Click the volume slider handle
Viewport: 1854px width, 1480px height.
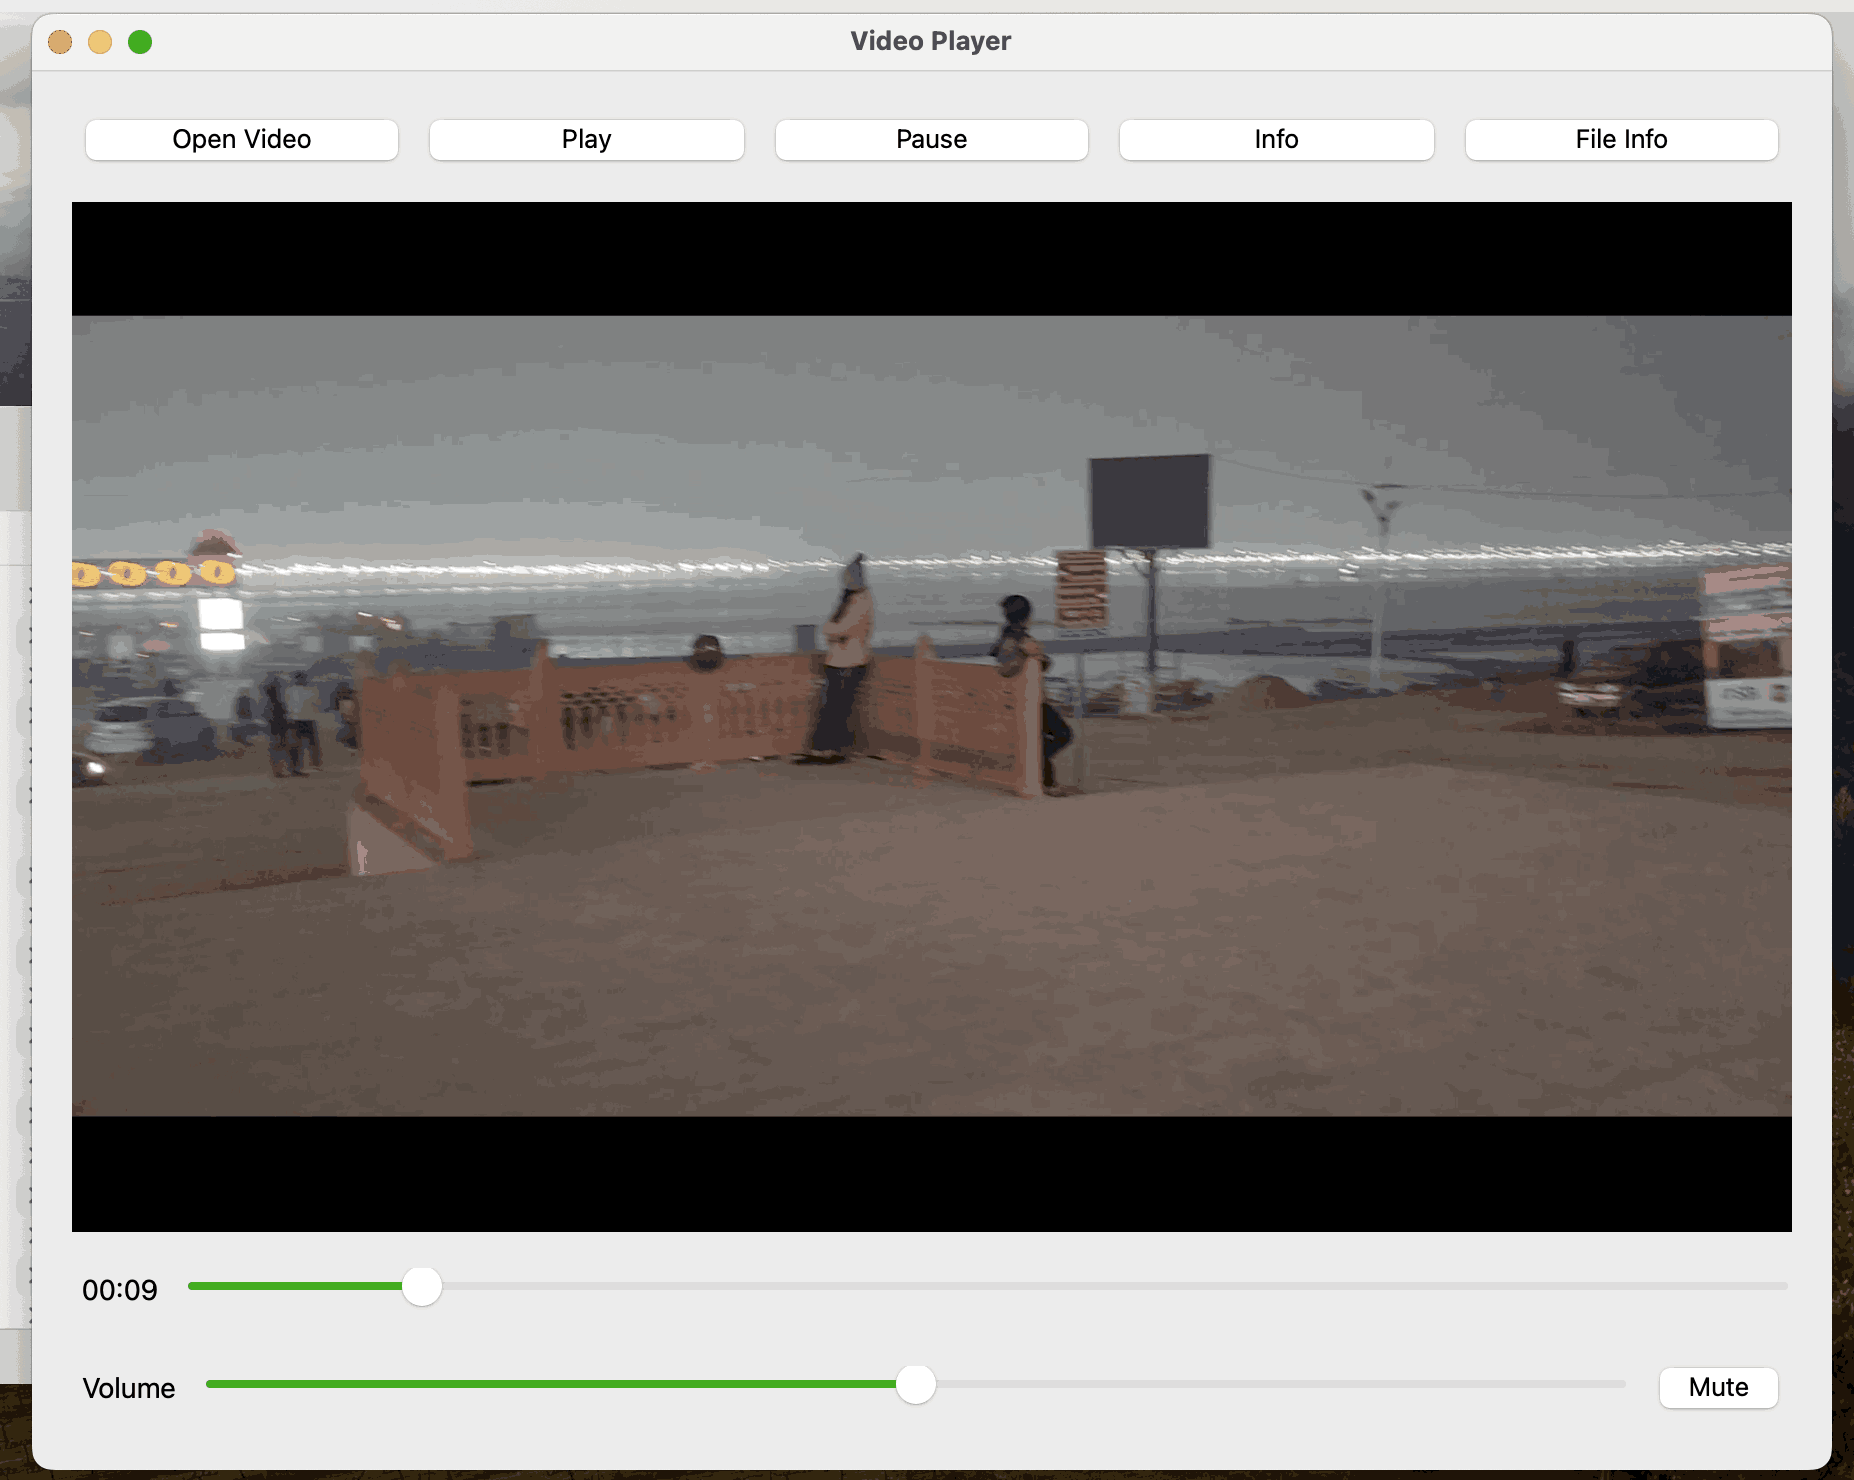[x=916, y=1384]
